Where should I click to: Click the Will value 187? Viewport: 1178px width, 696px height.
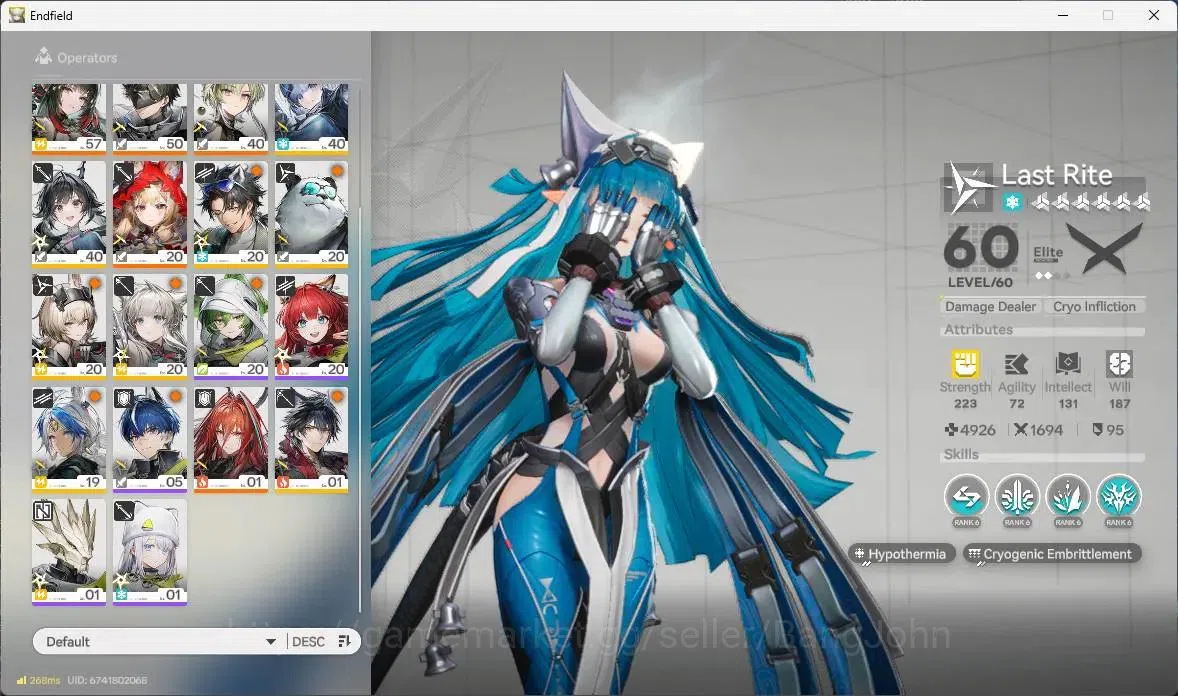coord(1119,404)
